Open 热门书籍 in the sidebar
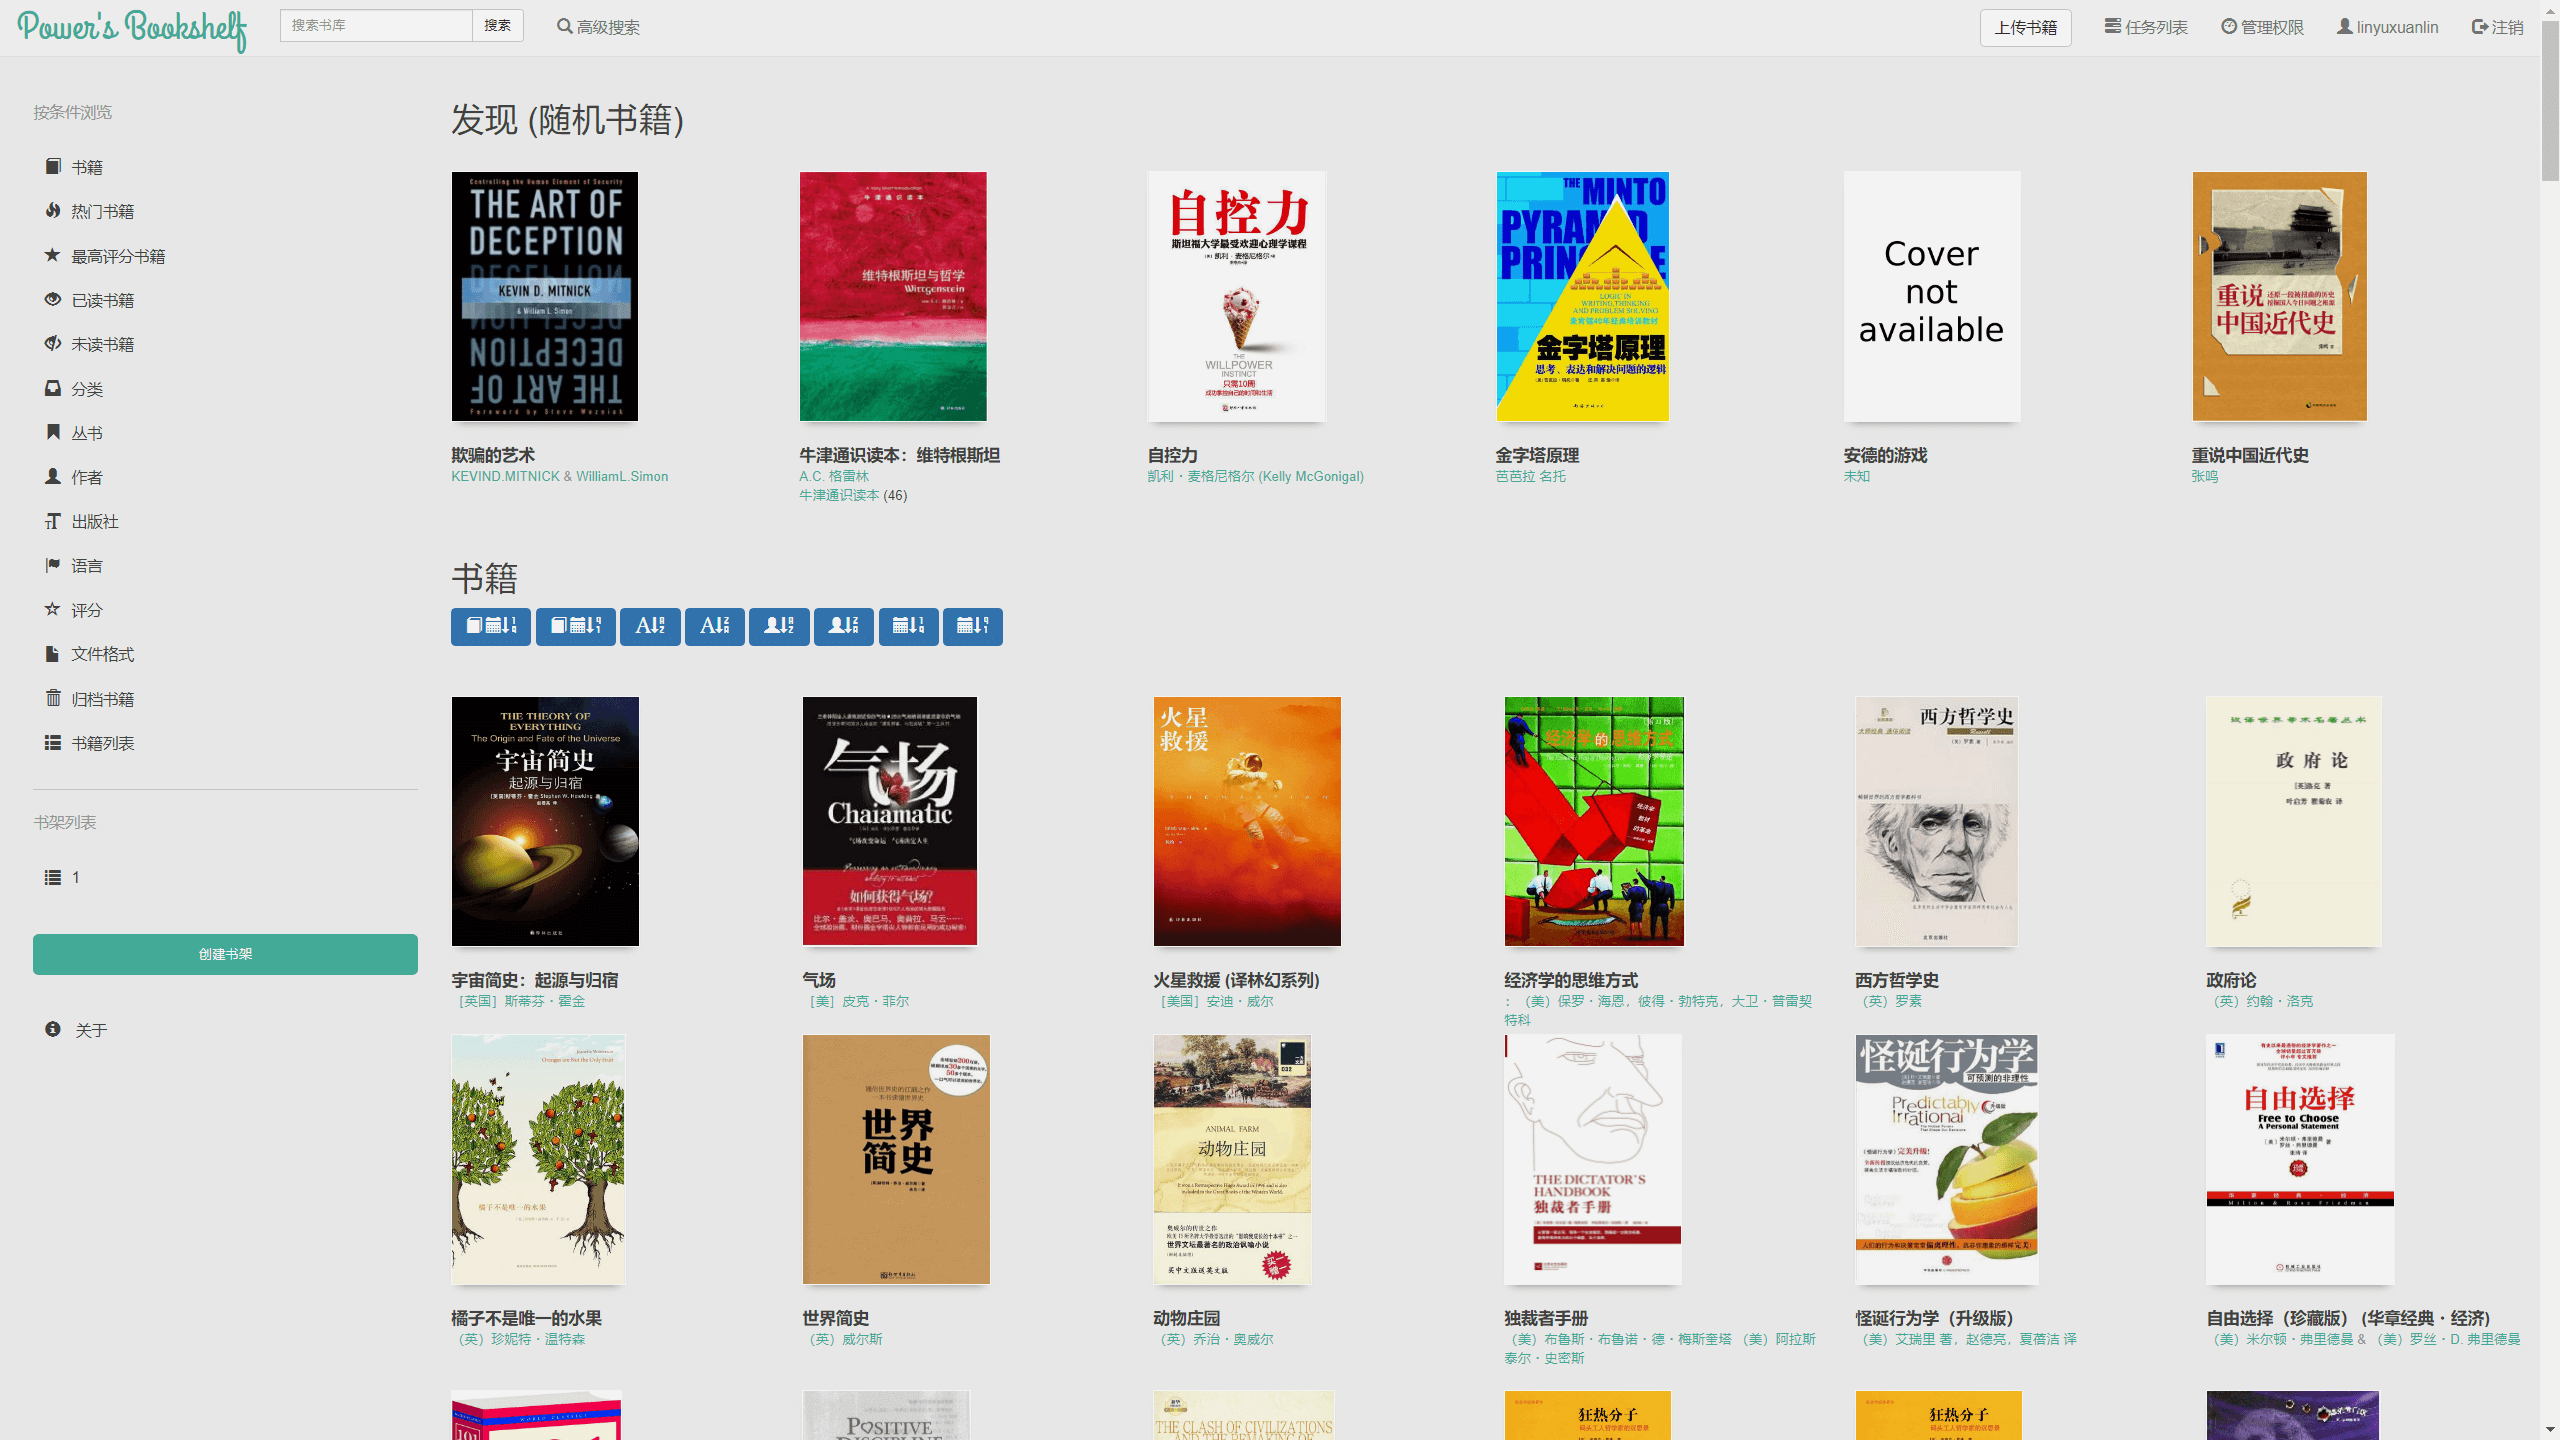This screenshot has width=2560, height=1440. [x=102, y=211]
